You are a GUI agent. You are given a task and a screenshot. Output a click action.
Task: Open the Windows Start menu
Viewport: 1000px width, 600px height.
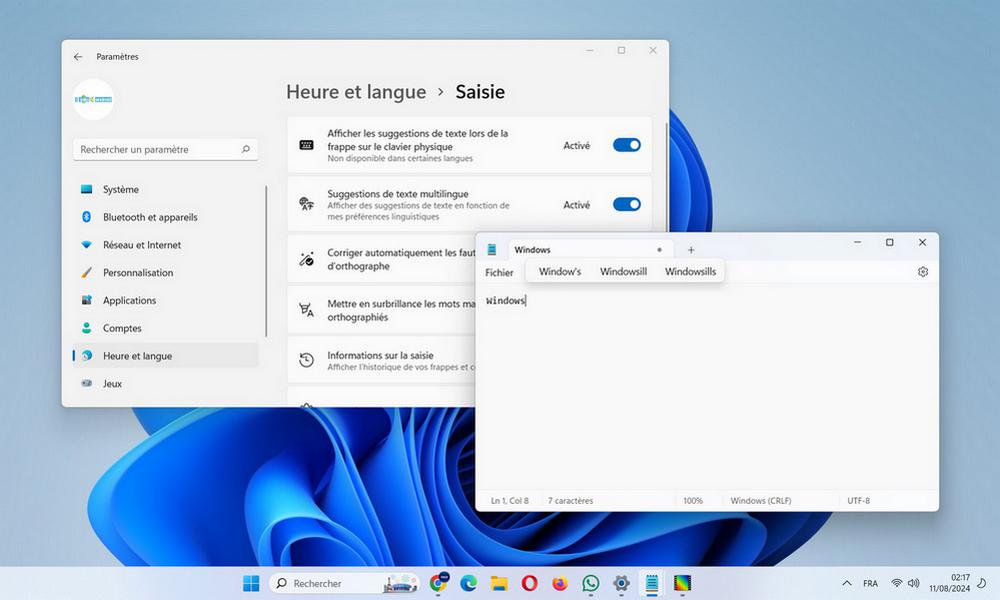[x=251, y=583]
